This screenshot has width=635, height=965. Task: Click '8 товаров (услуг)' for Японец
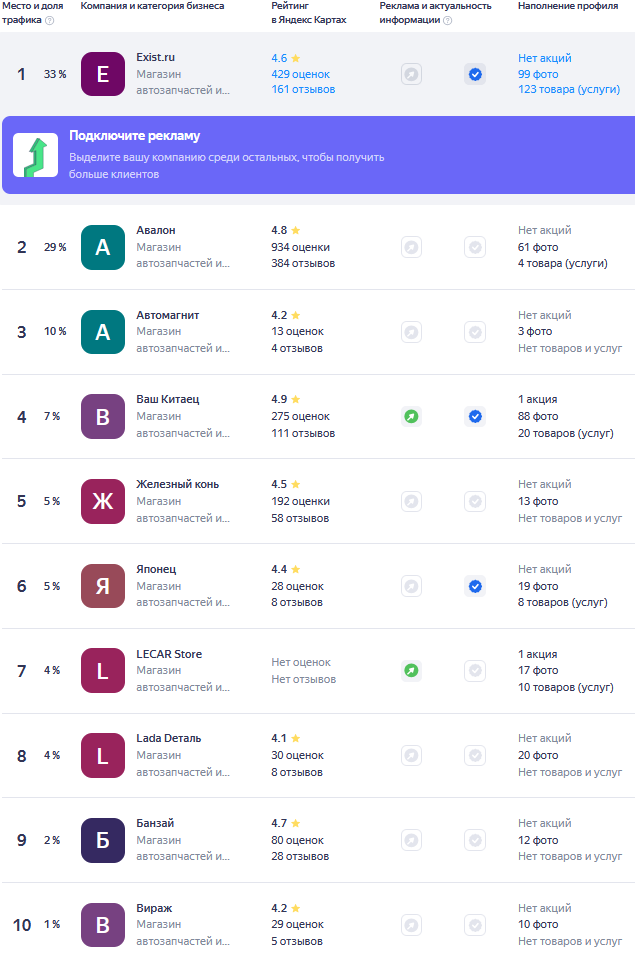[563, 603]
